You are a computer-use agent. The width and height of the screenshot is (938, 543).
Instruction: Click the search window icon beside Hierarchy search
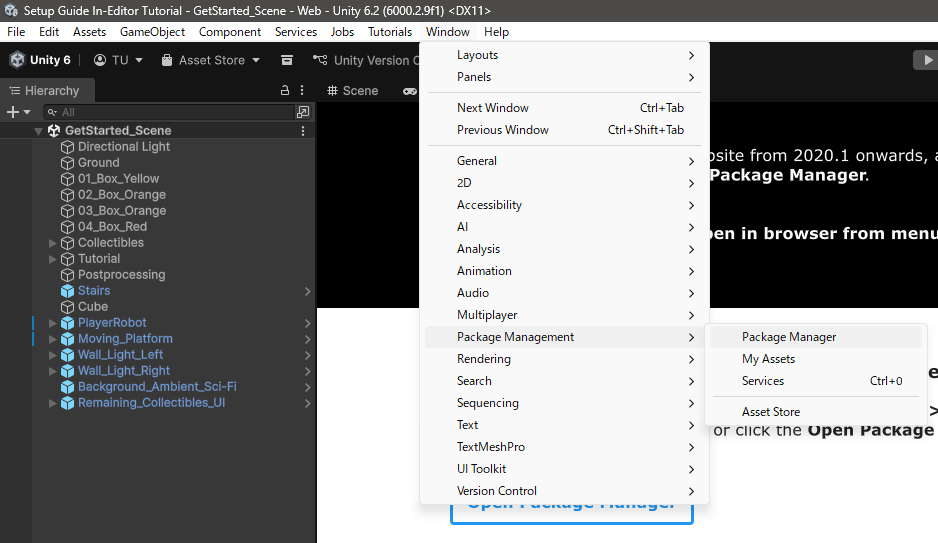pos(303,112)
